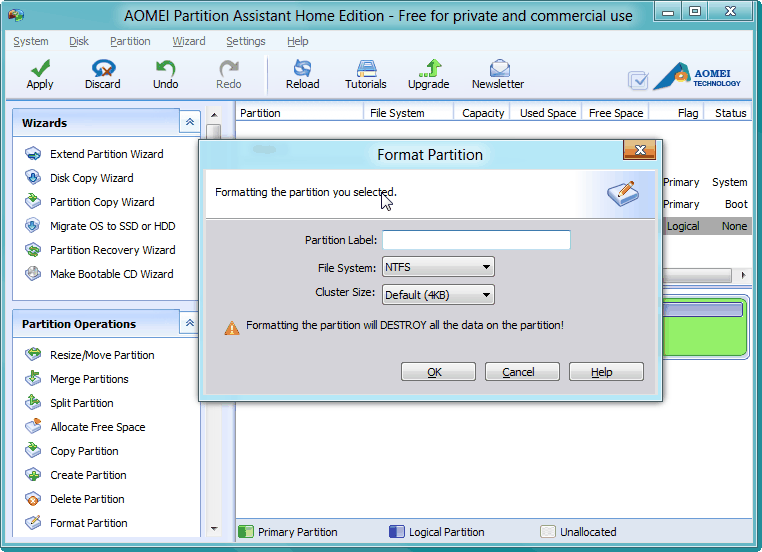Screen dimensions: 762x552
Task: Close the Format Partition dialog
Action: [640, 150]
